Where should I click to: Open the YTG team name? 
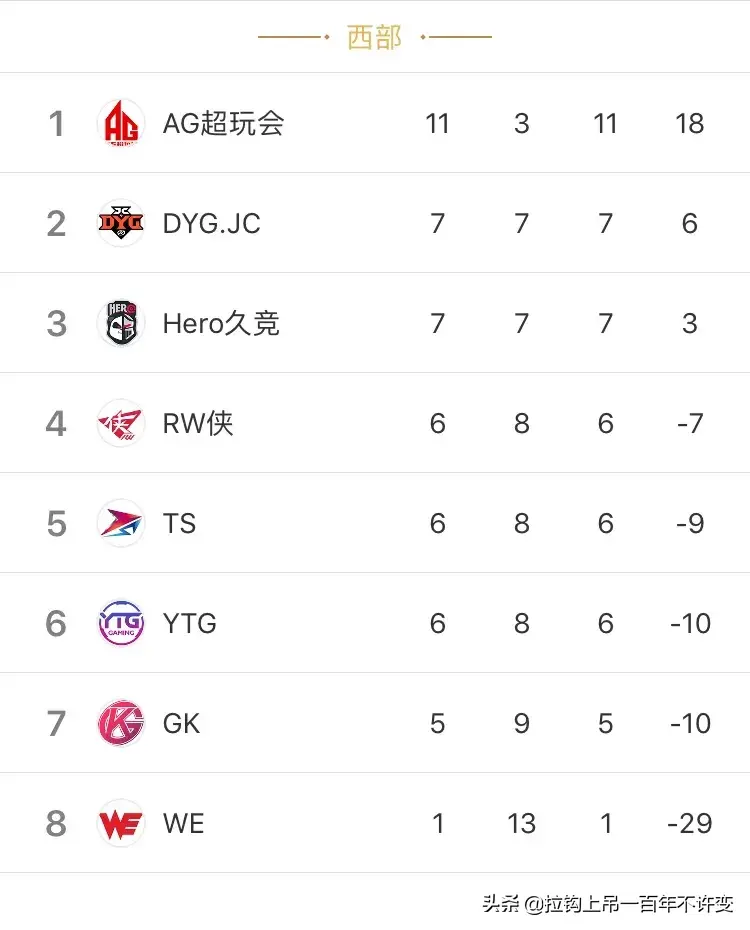tap(189, 623)
